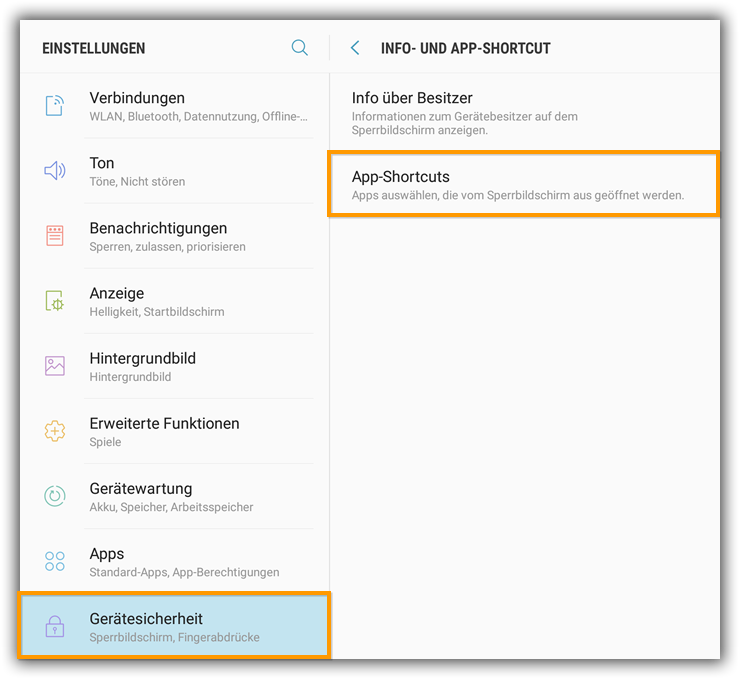740x679 pixels.
Task: Click the Ton speaker icon
Action: (55, 170)
